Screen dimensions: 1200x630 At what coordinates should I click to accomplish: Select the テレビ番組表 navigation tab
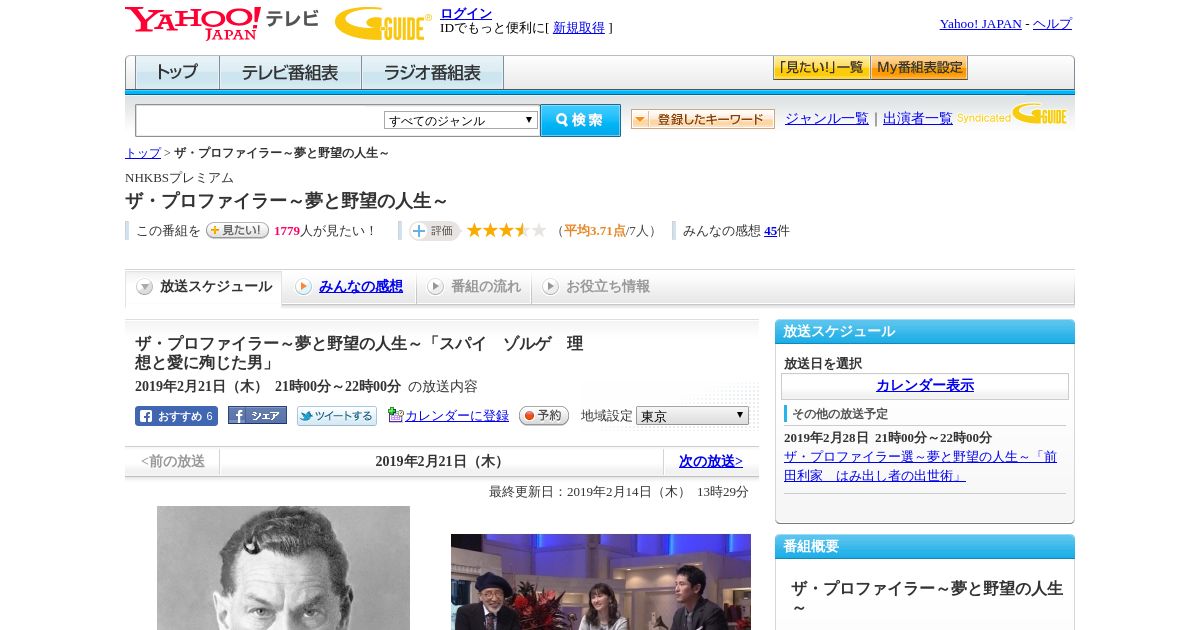[x=290, y=73]
